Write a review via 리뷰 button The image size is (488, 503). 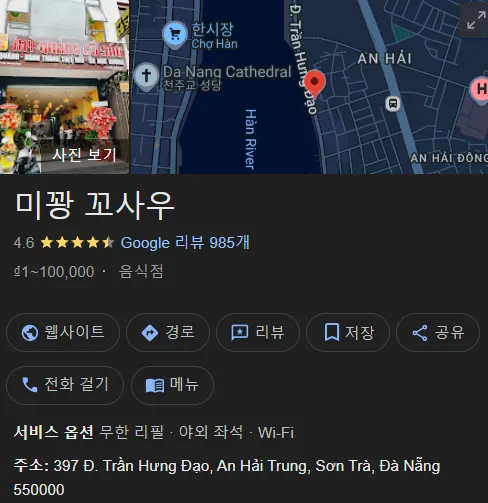click(258, 332)
